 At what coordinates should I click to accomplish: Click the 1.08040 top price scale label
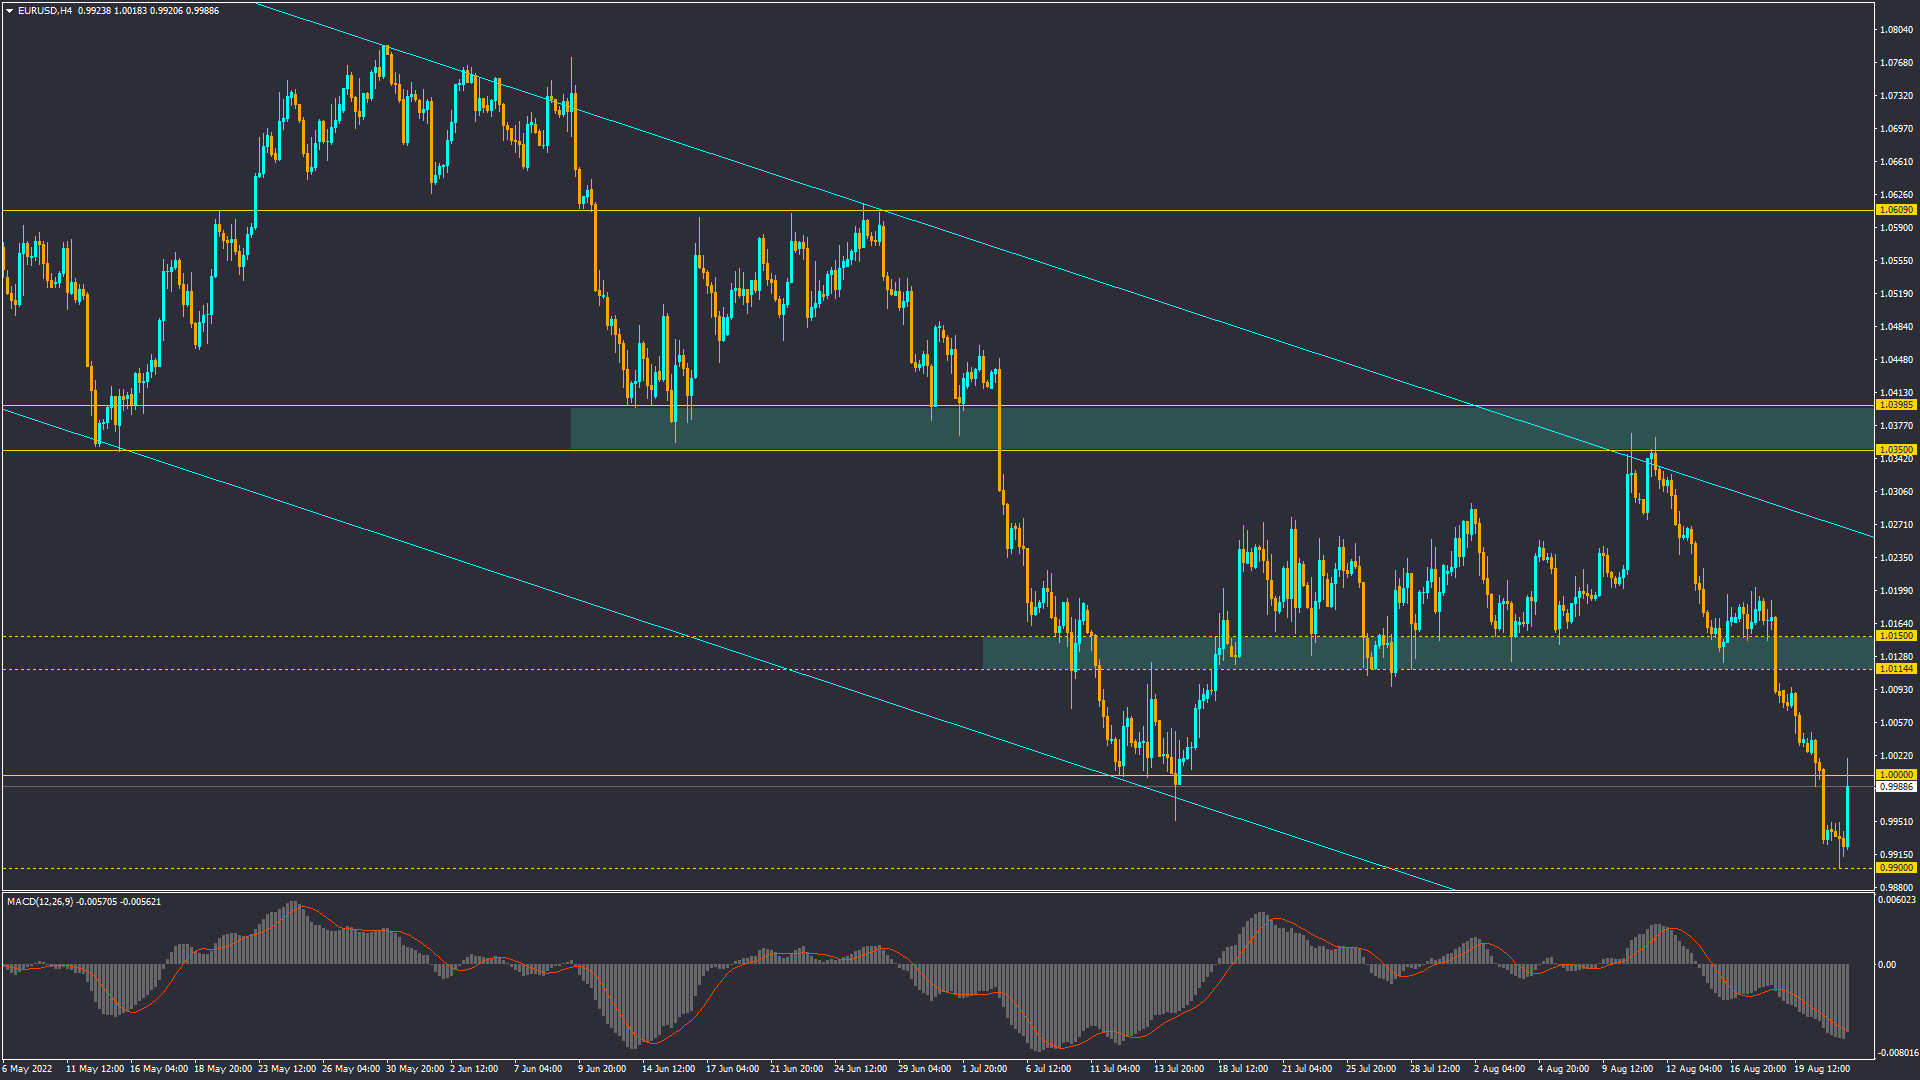tap(1896, 30)
